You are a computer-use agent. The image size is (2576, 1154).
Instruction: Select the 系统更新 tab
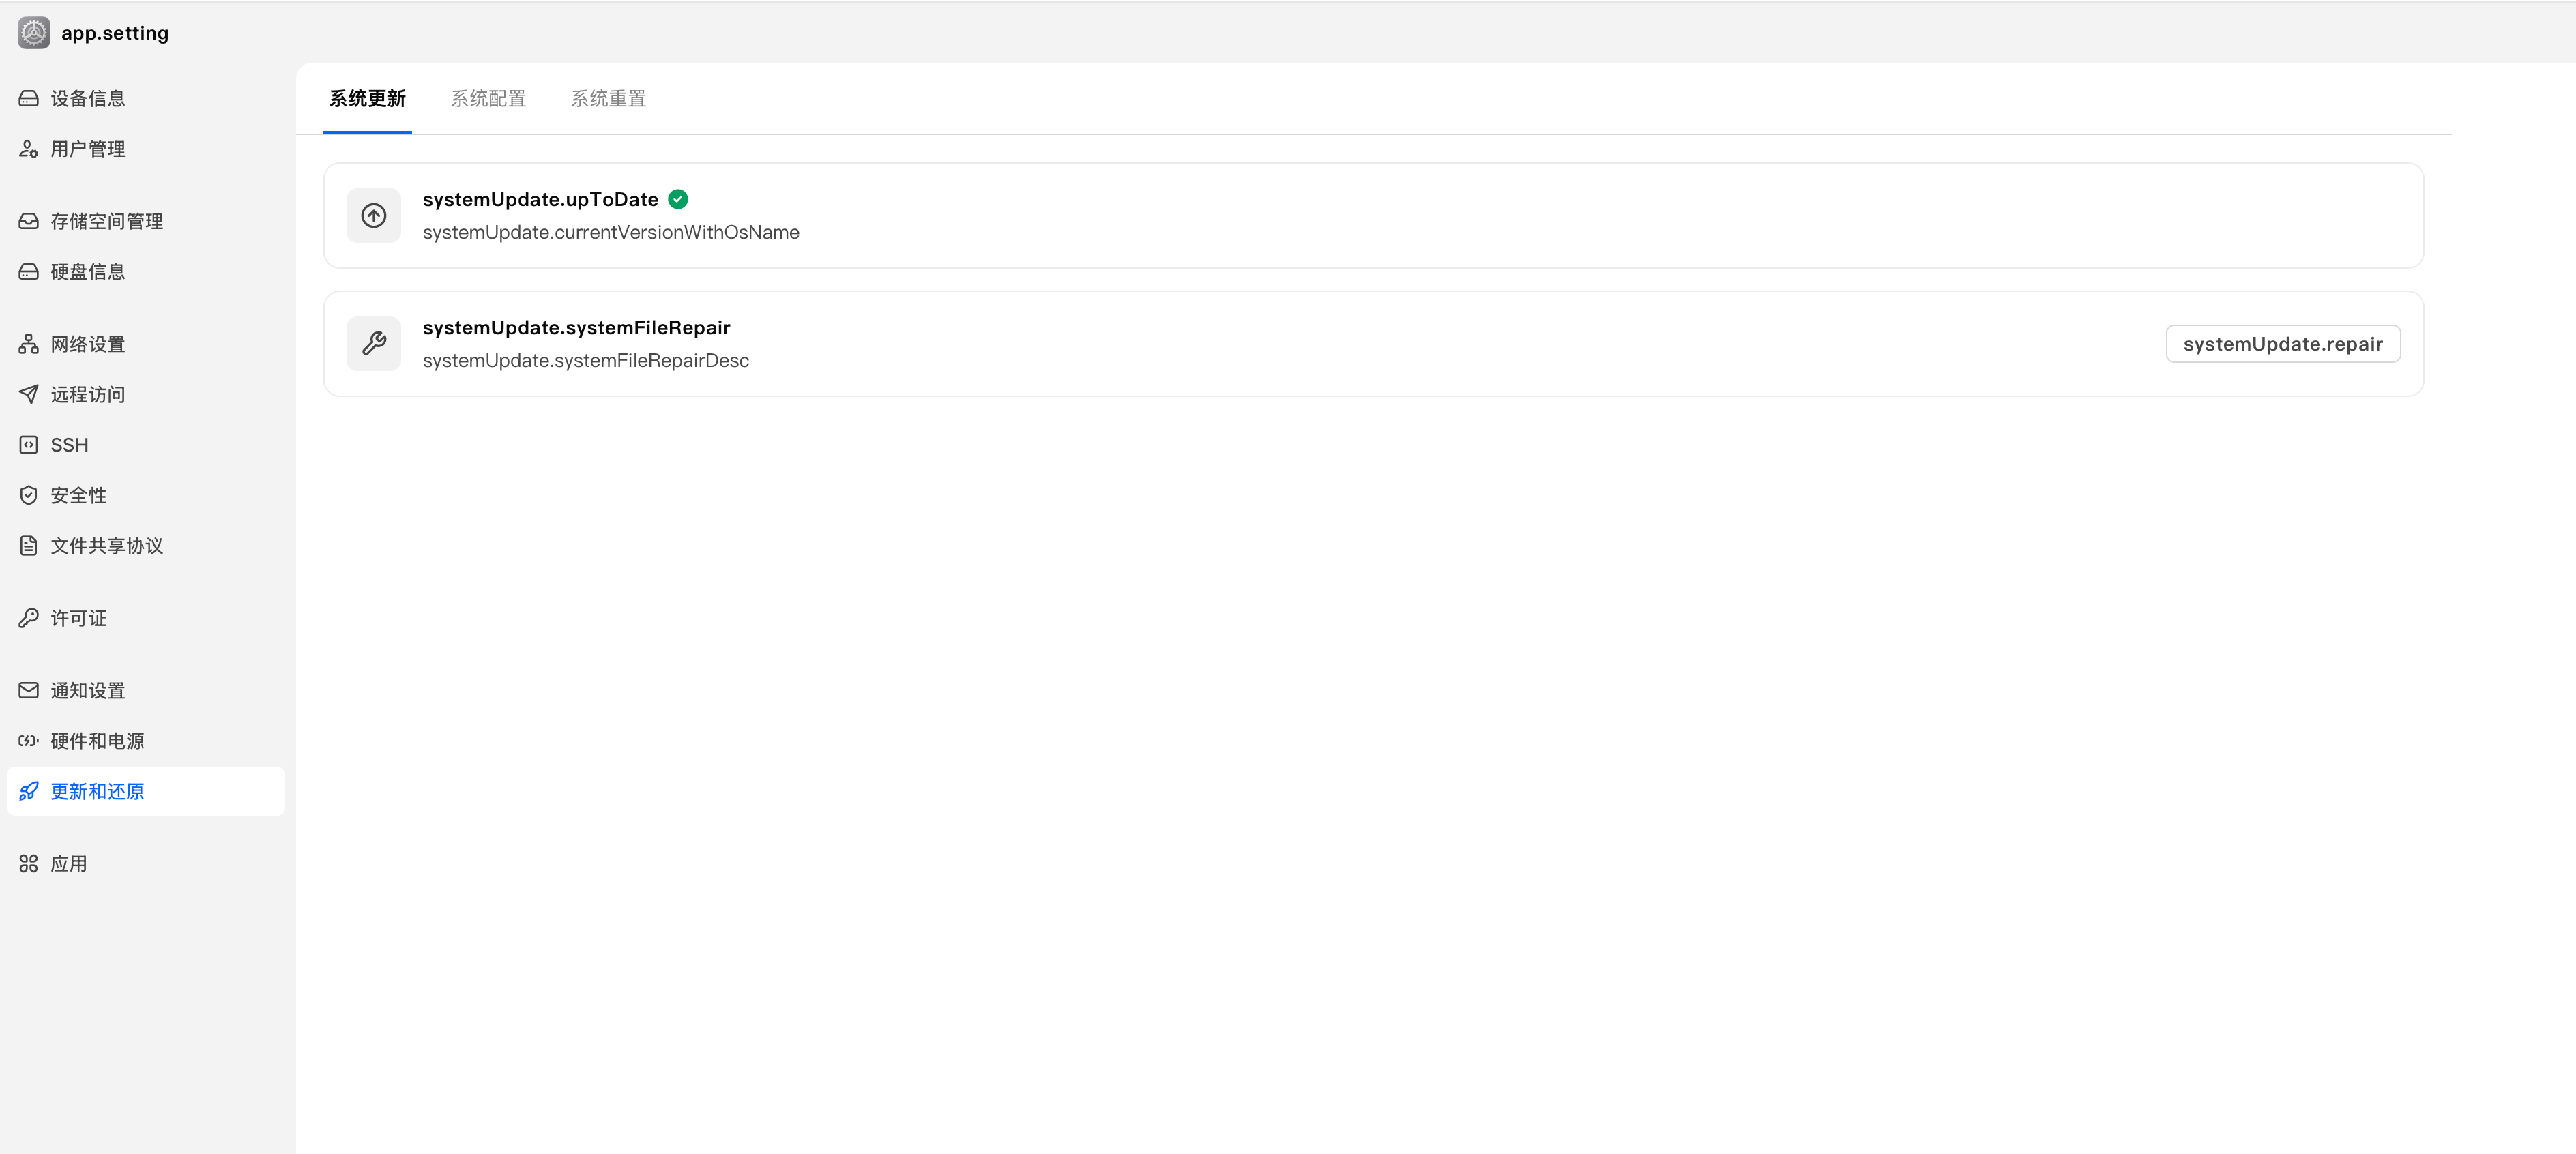368,98
